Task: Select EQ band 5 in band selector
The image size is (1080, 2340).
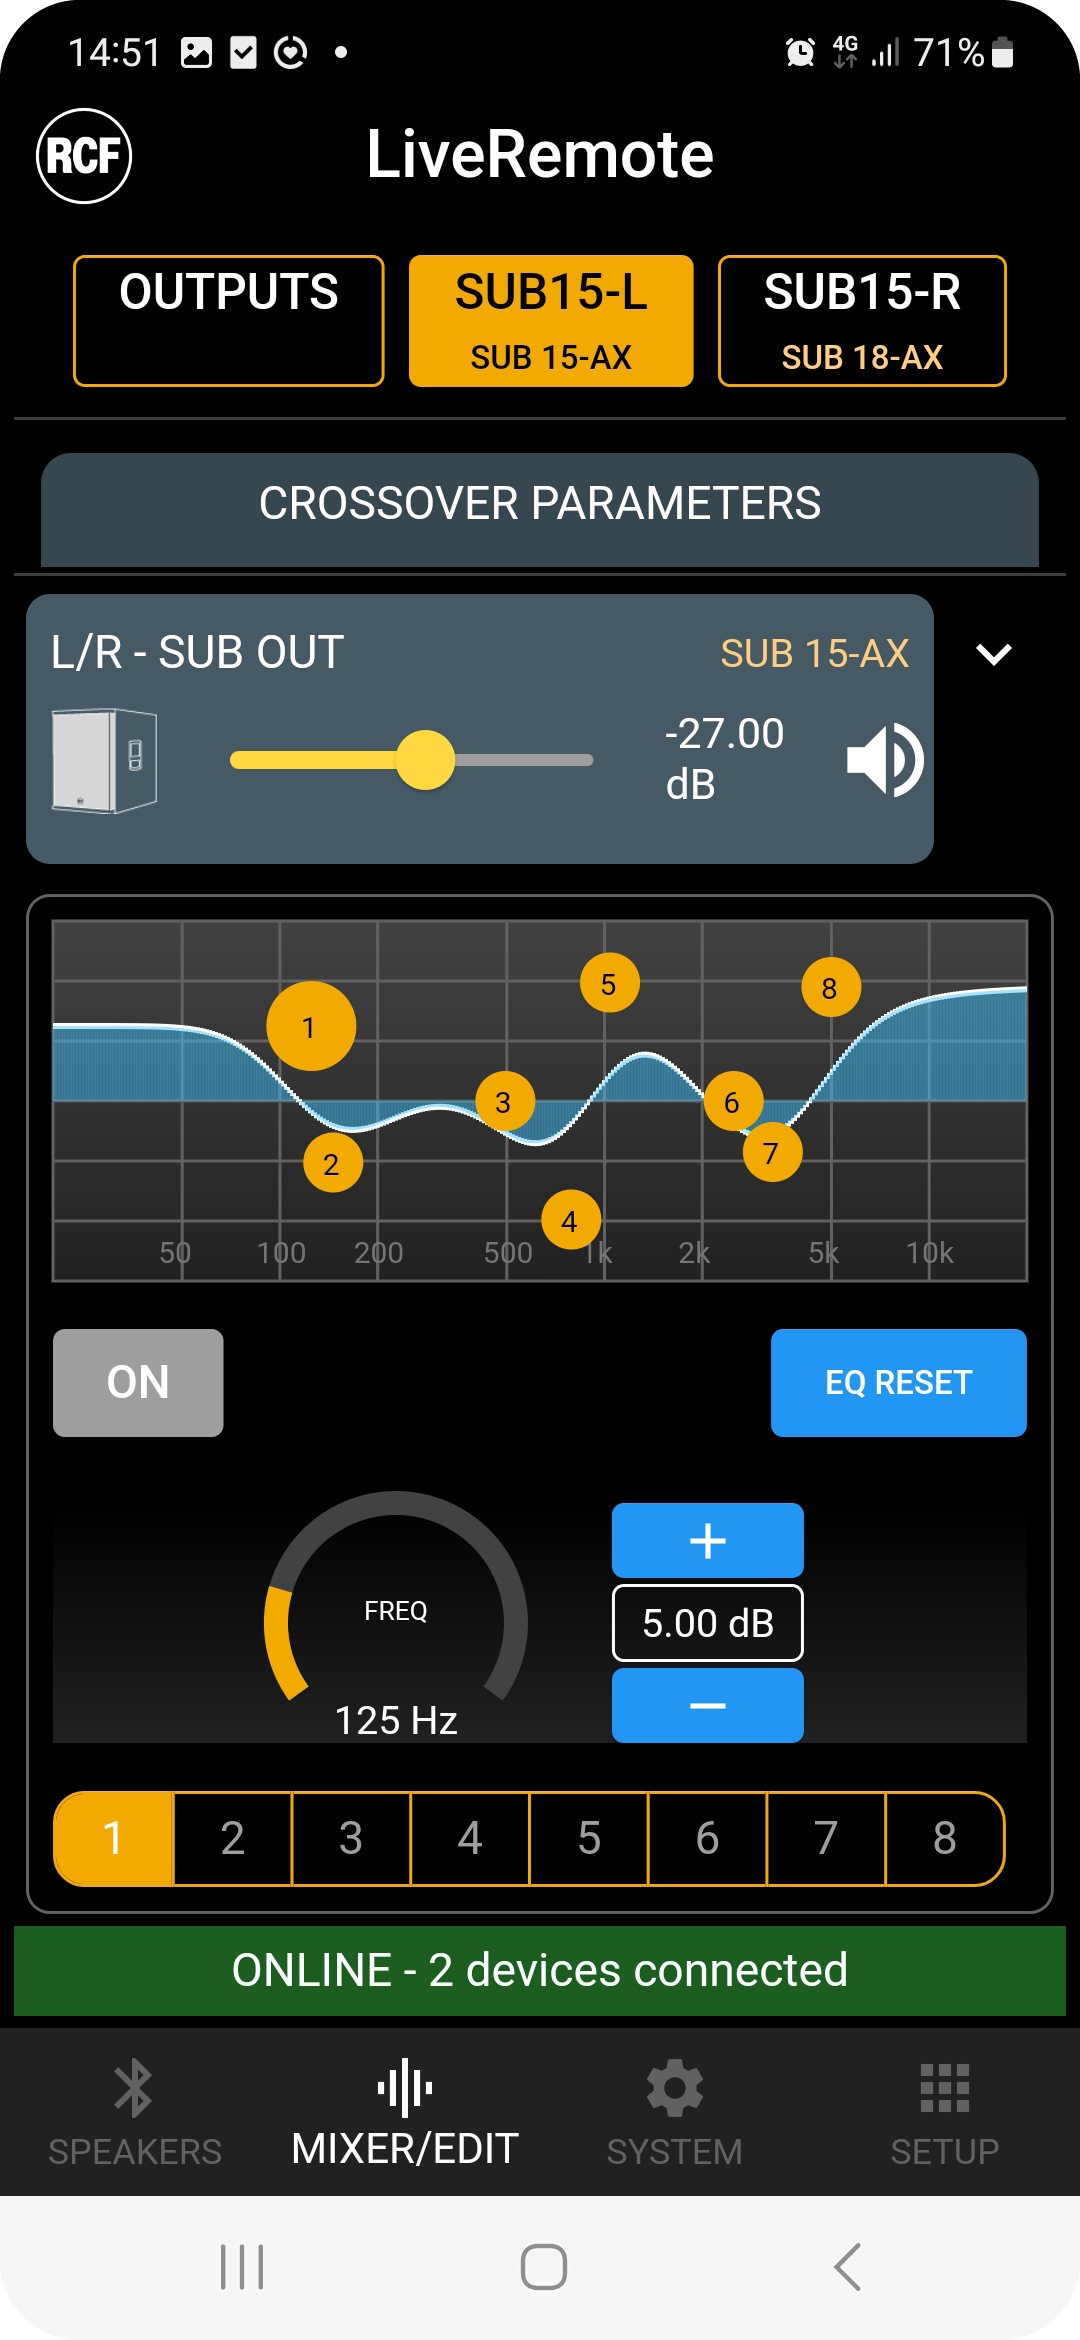Action: (589, 1838)
